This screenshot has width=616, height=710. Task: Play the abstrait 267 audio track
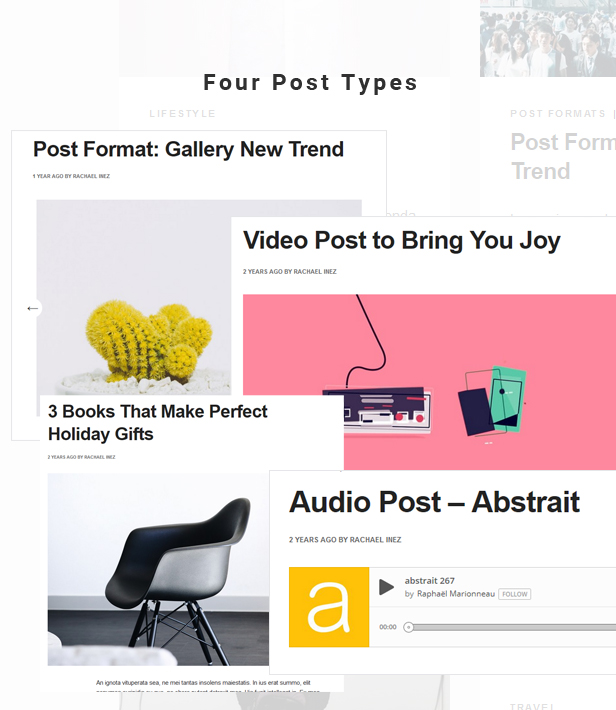(x=386, y=587)
